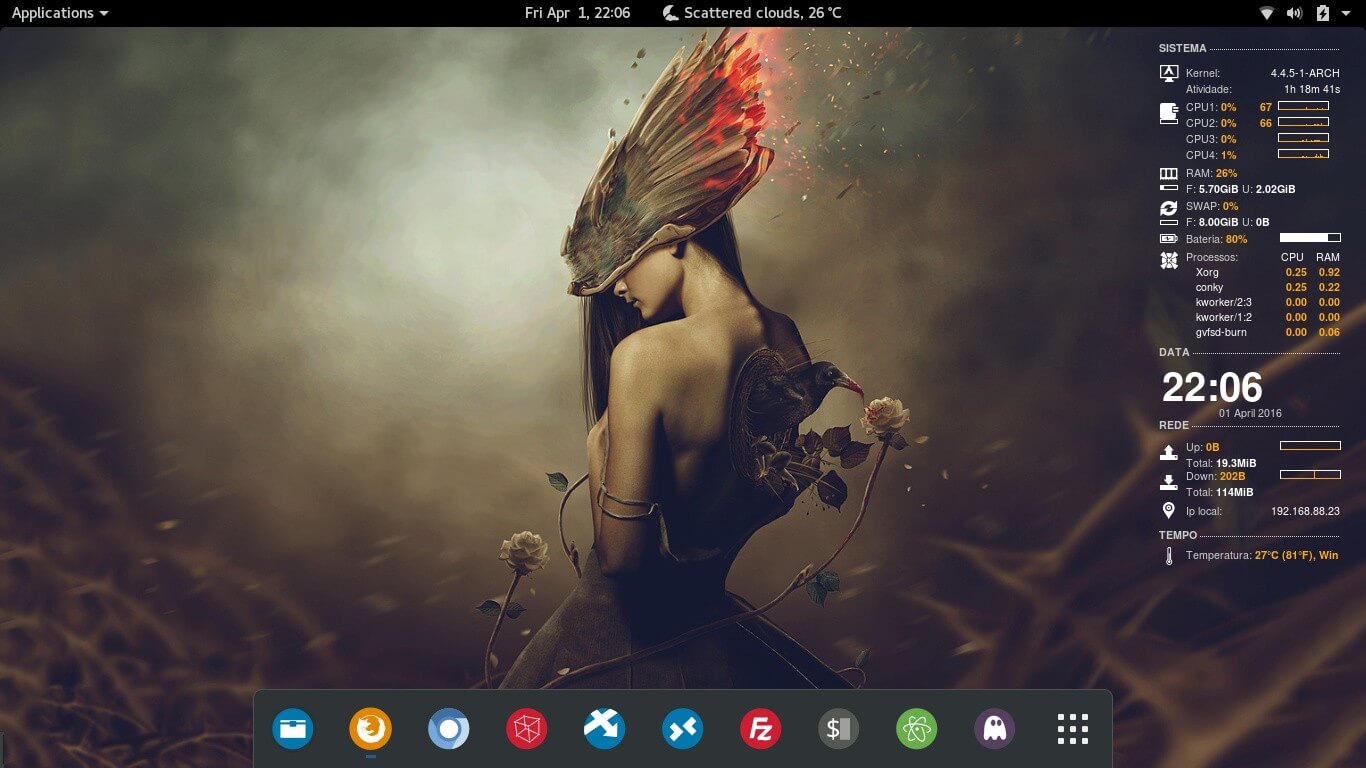Click the network icon in the tray
Screen dimensions: 1366x768
click(x=1266, y=13)
